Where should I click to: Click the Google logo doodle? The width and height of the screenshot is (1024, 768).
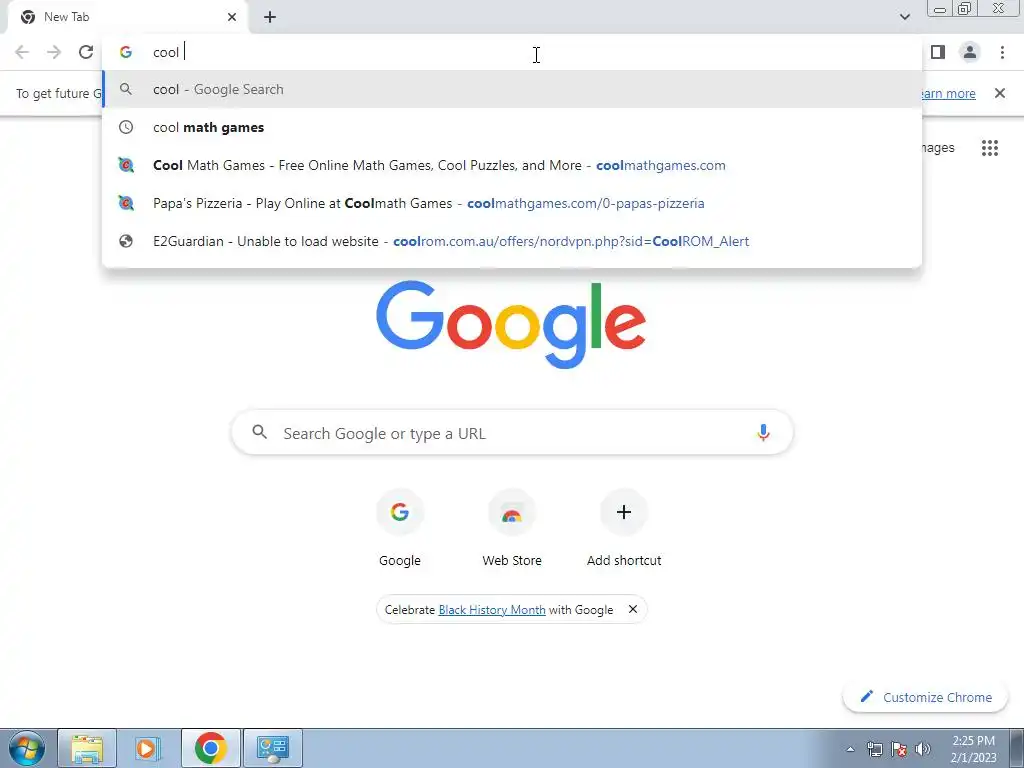pyautogui.click(x=511, y=325)
